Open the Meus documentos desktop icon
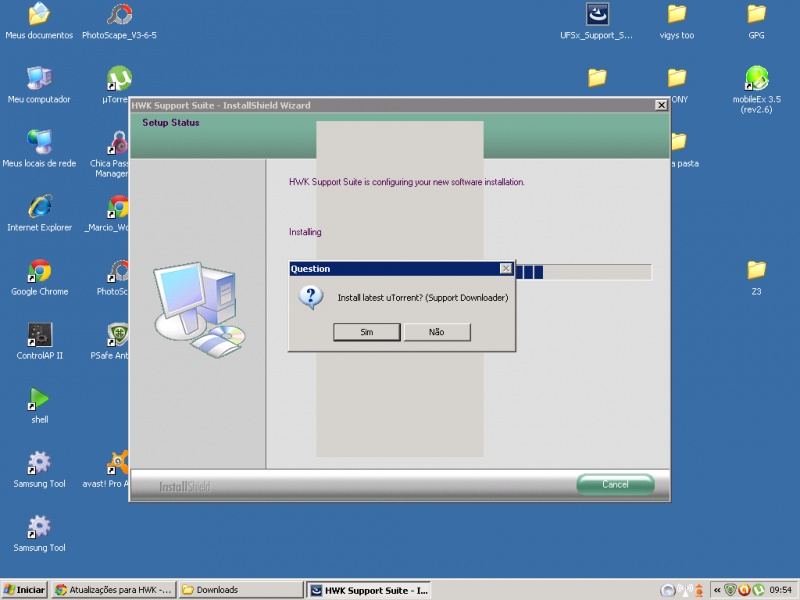This screenshot has width=800, height=600. [x=39, y=21]
